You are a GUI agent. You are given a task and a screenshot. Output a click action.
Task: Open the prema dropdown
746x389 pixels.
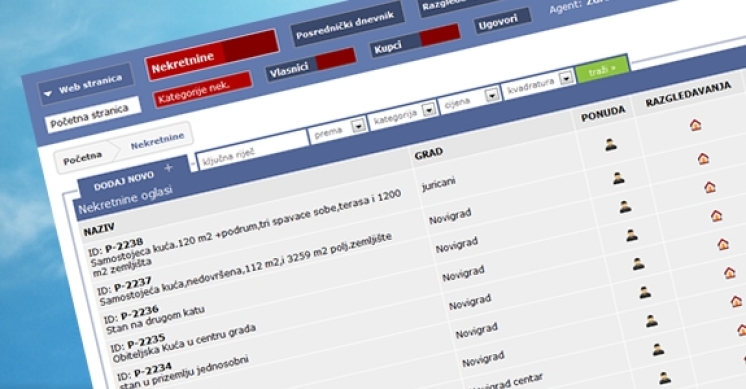[358, 126]
